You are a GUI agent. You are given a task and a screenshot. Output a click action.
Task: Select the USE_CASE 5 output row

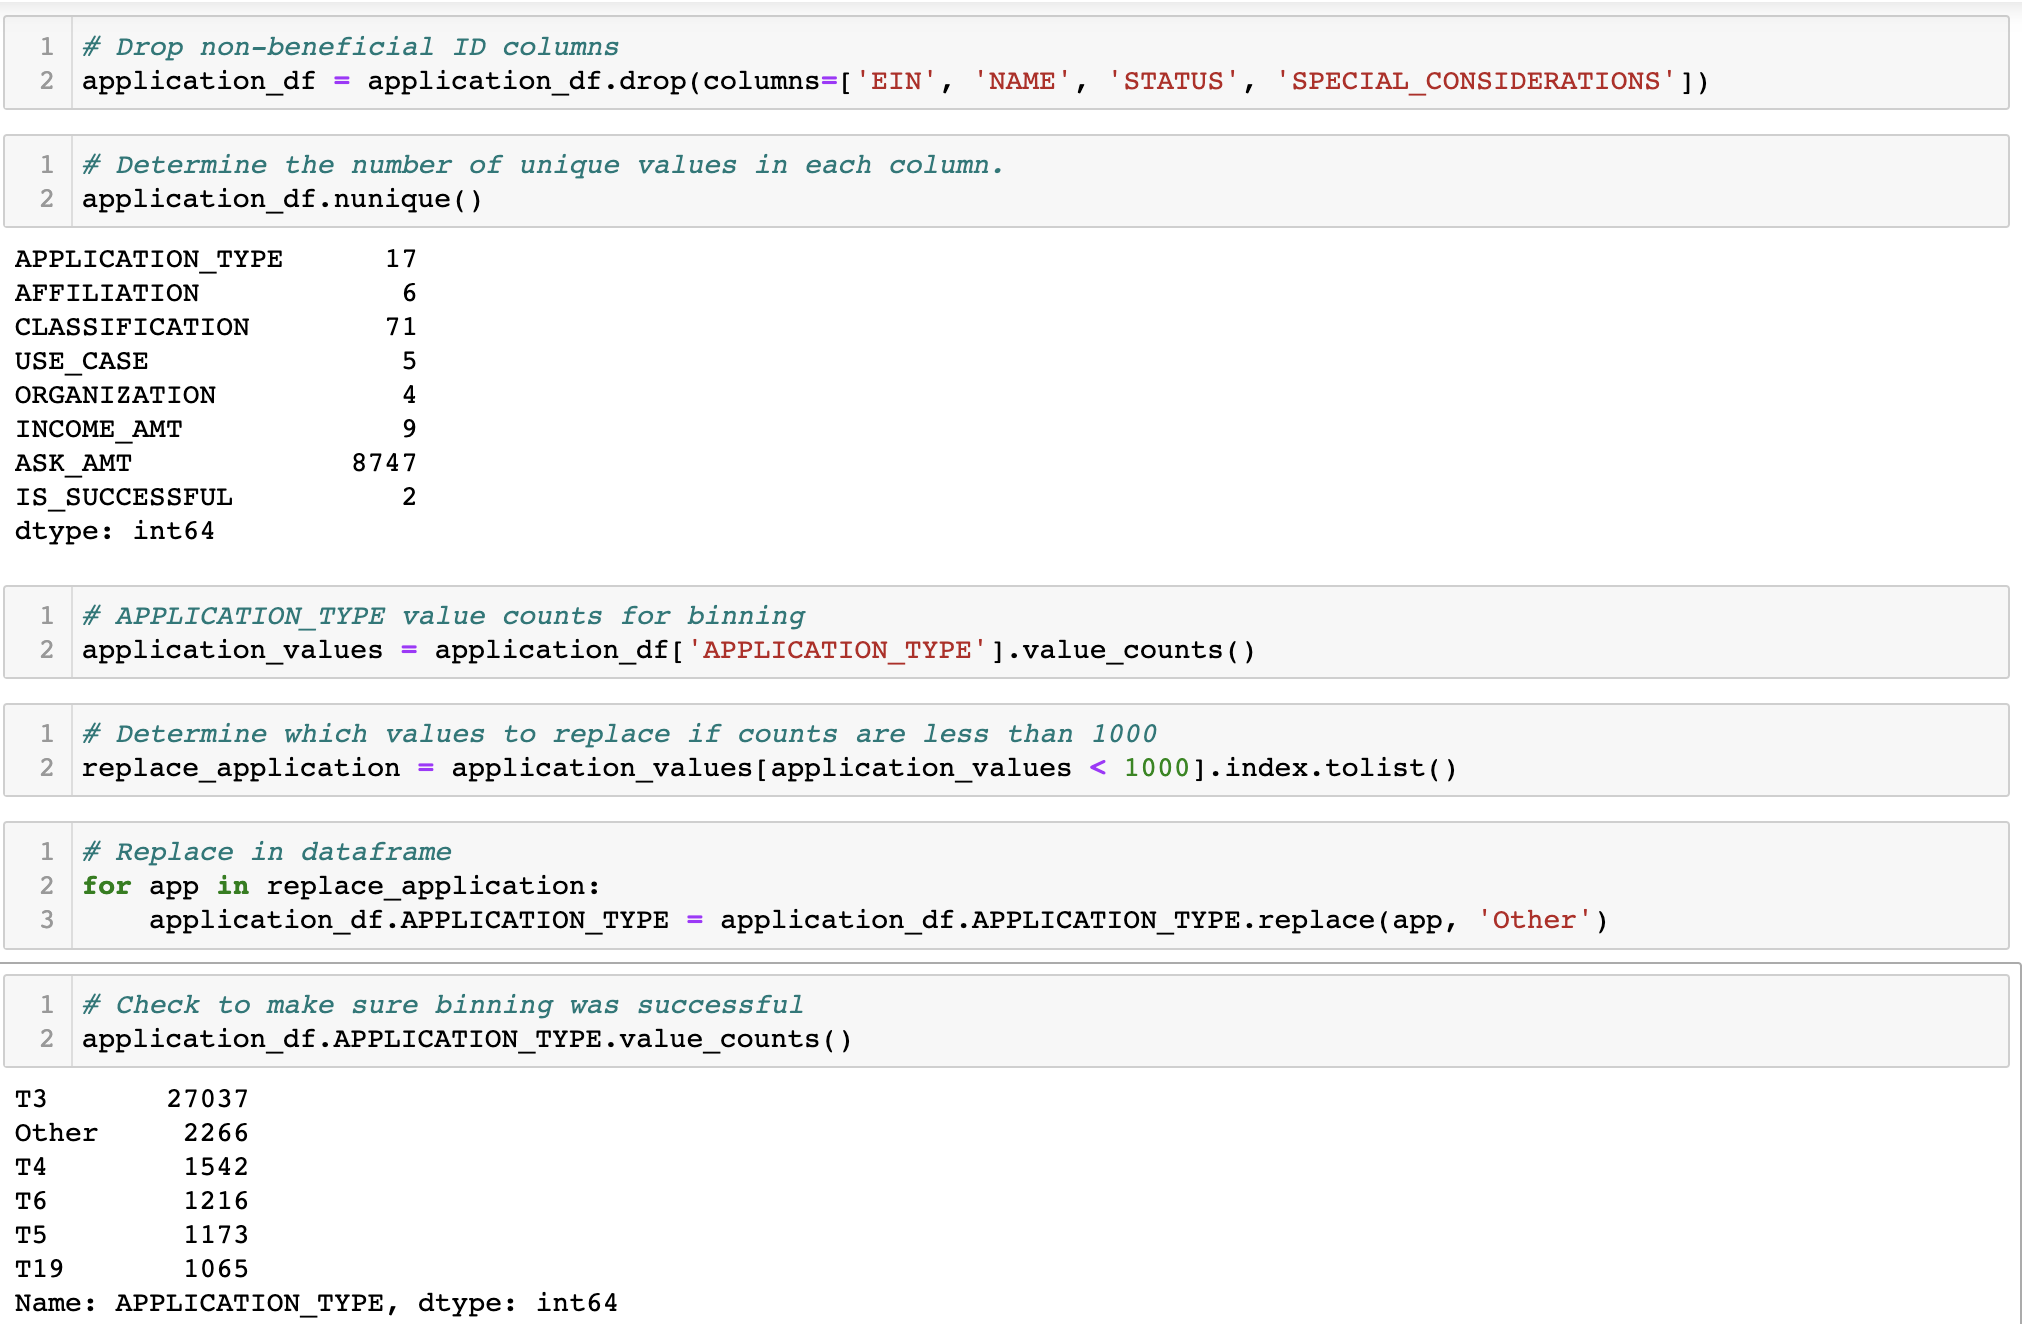[215, 361]
